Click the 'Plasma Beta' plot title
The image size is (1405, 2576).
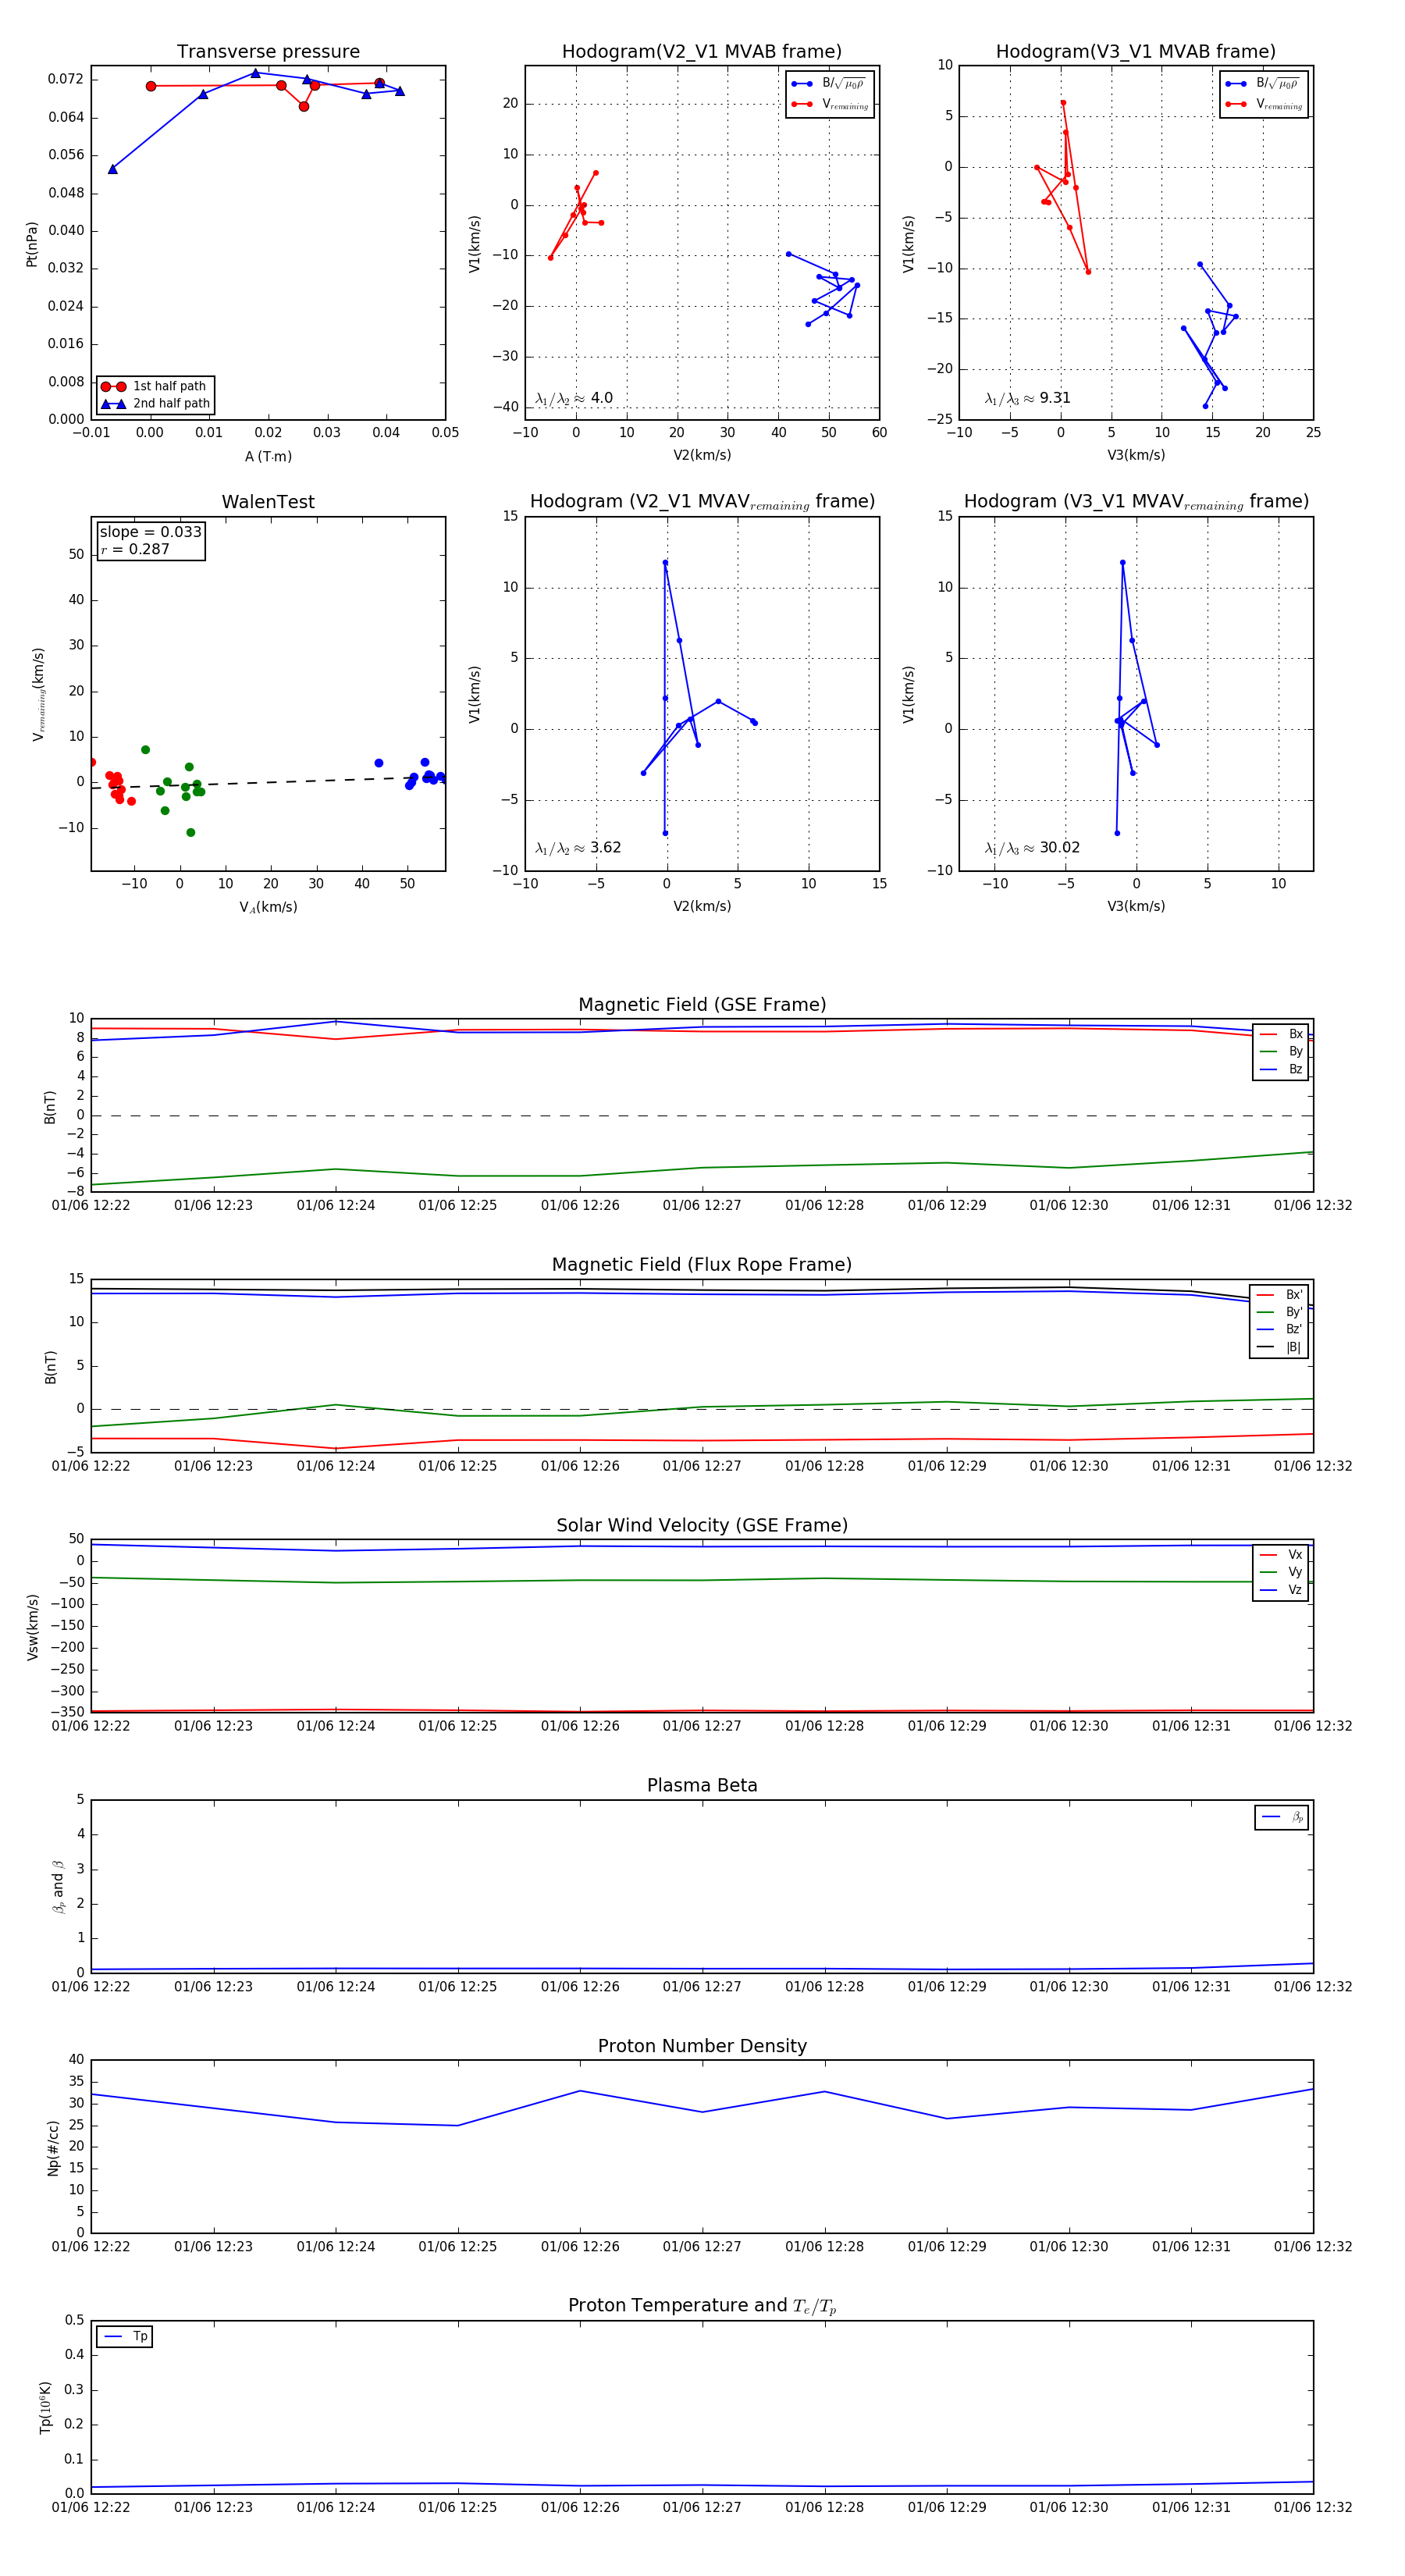[x=702, y=1785]
